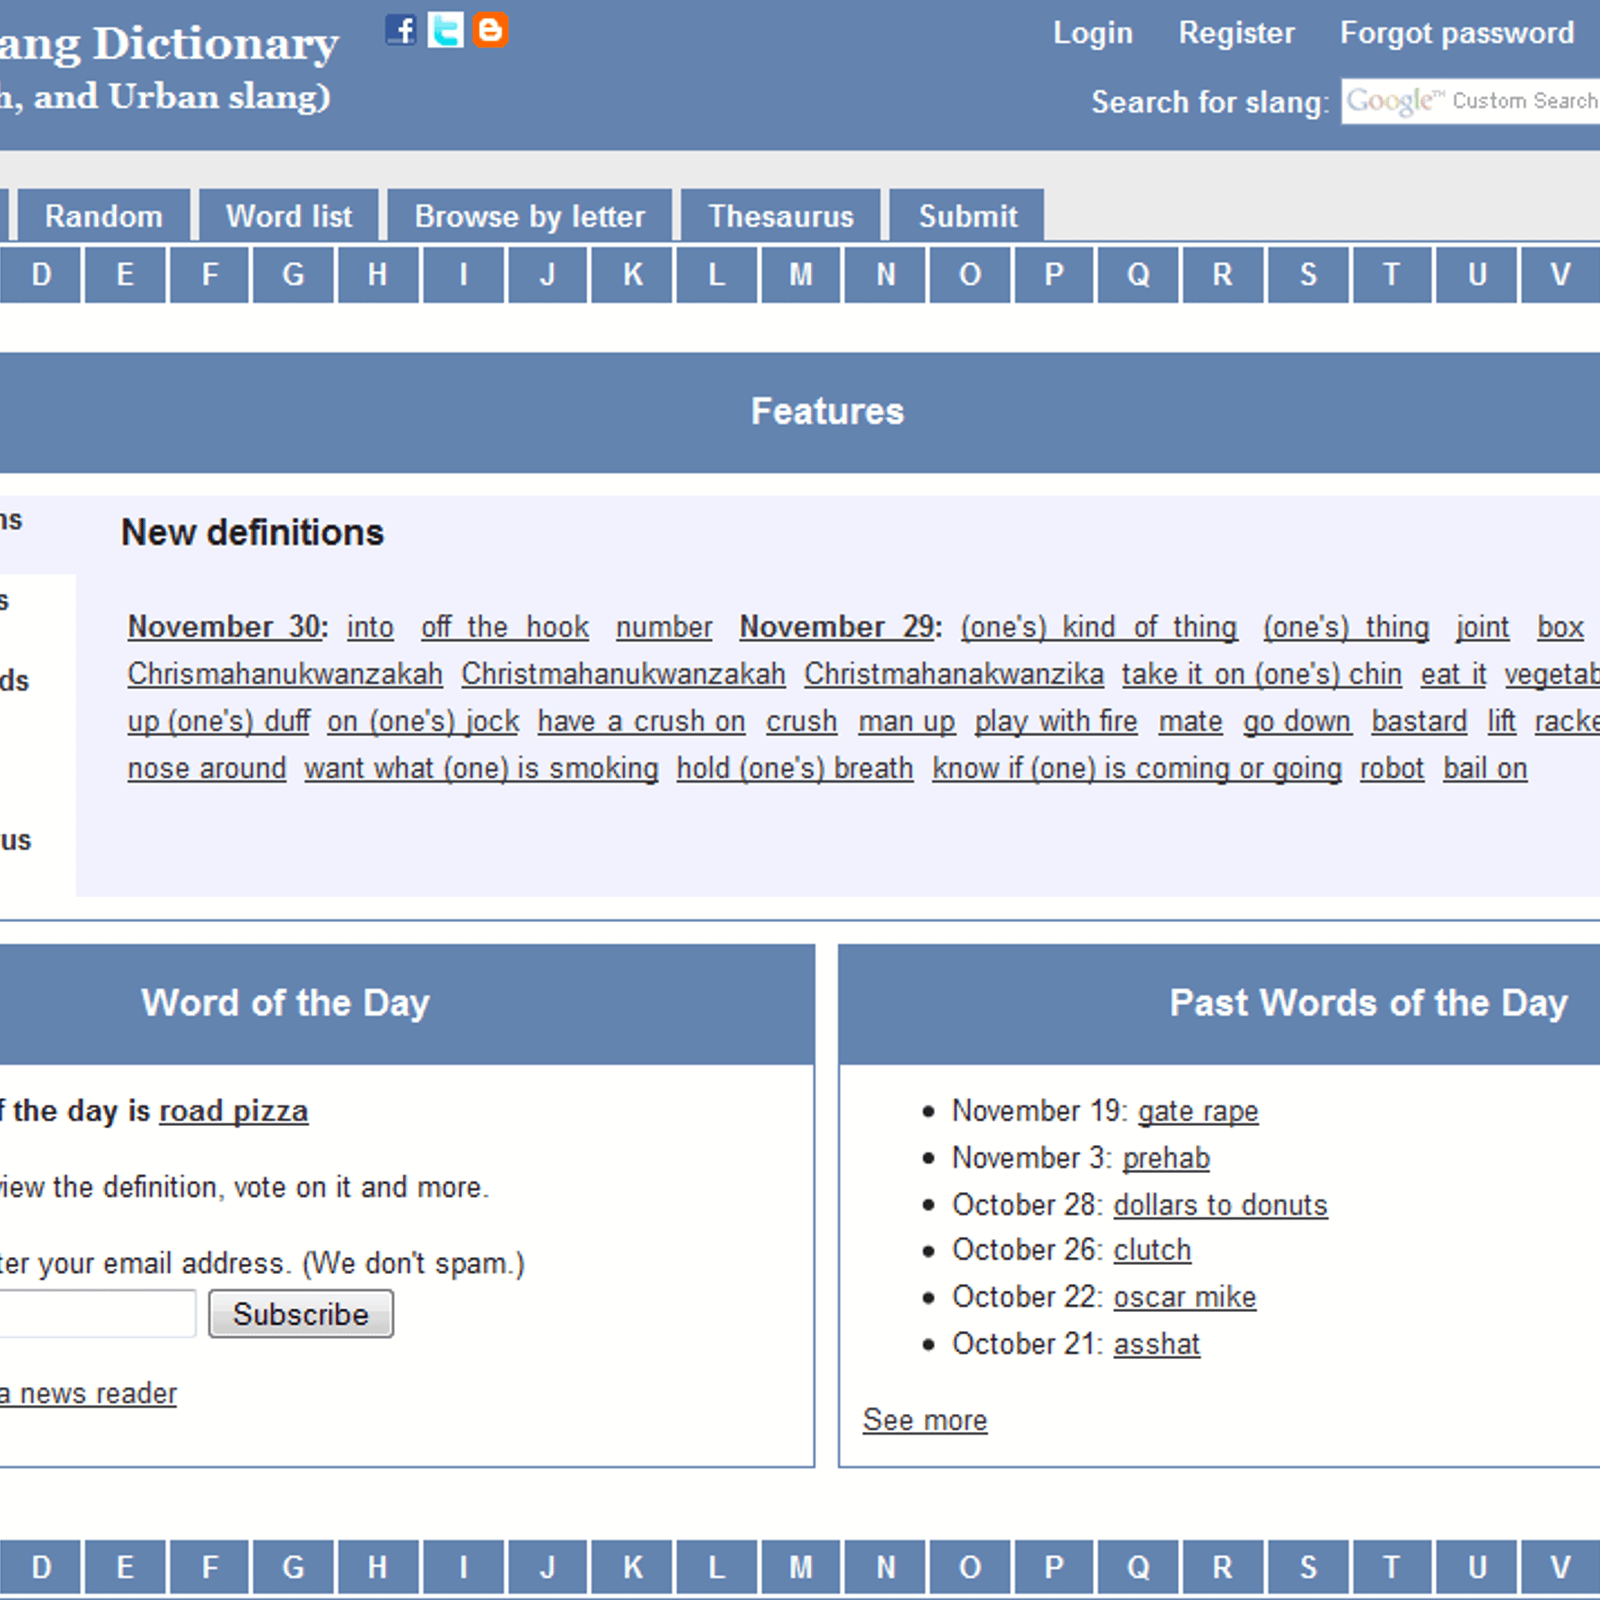Switch to the Word list tab

(x=289, y=215)
